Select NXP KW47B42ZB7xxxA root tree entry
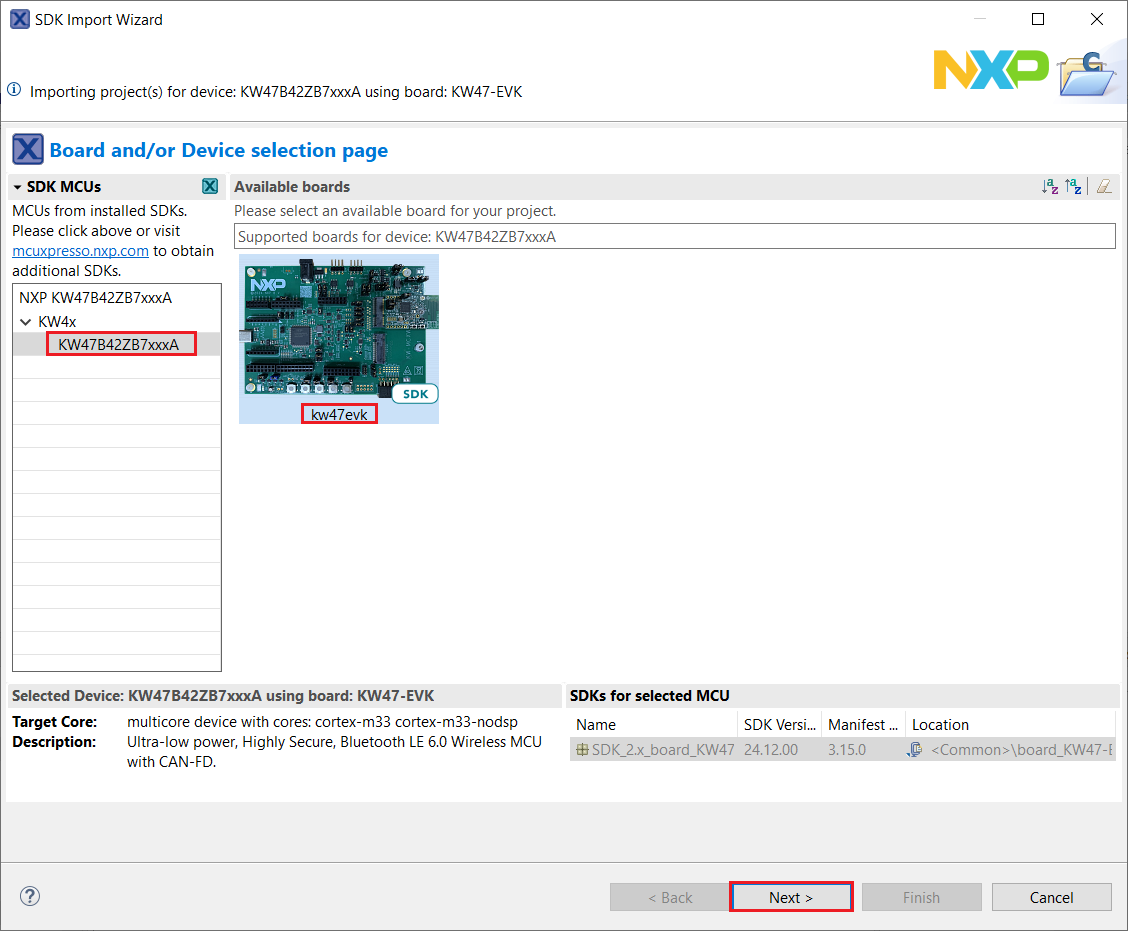The width and height of the screenshot is (1128, 931). click(x=95, y=298)
